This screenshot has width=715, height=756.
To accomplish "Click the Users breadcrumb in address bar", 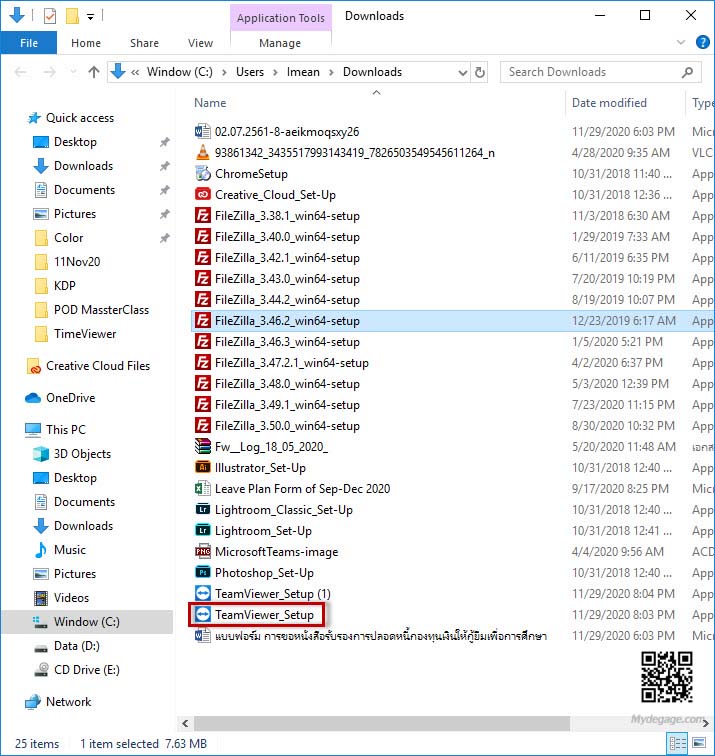I will 250,72.
